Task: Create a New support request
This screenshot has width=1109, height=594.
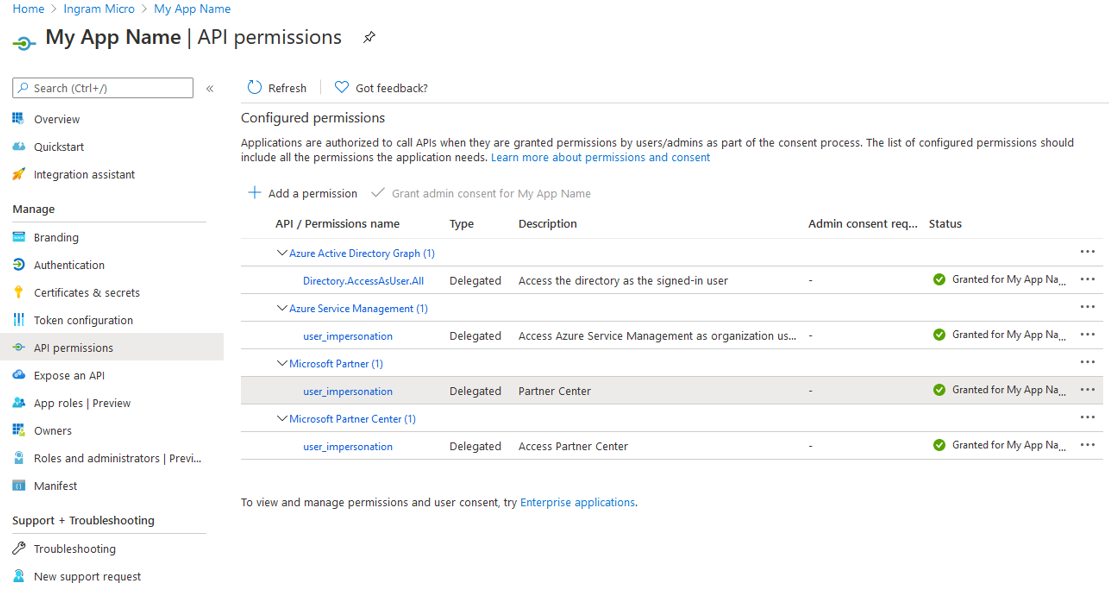Action: click(87, 576)
